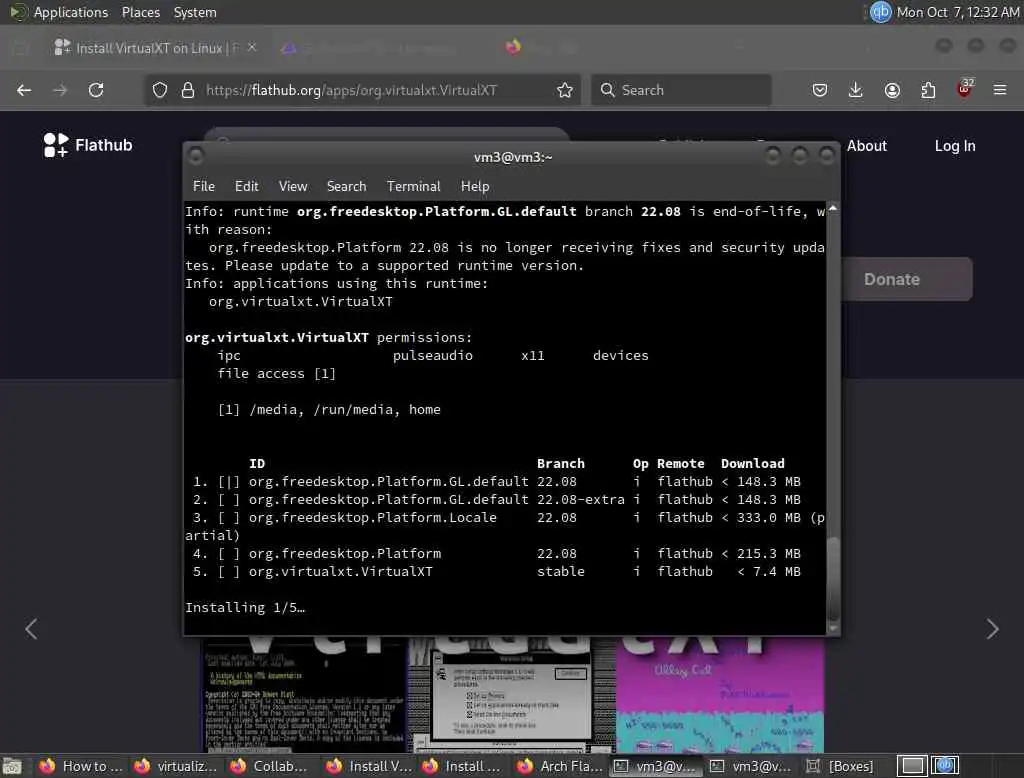Show next screenshot with right arrow
This screenshot has height=778, width=1024.
click(993, 629)
